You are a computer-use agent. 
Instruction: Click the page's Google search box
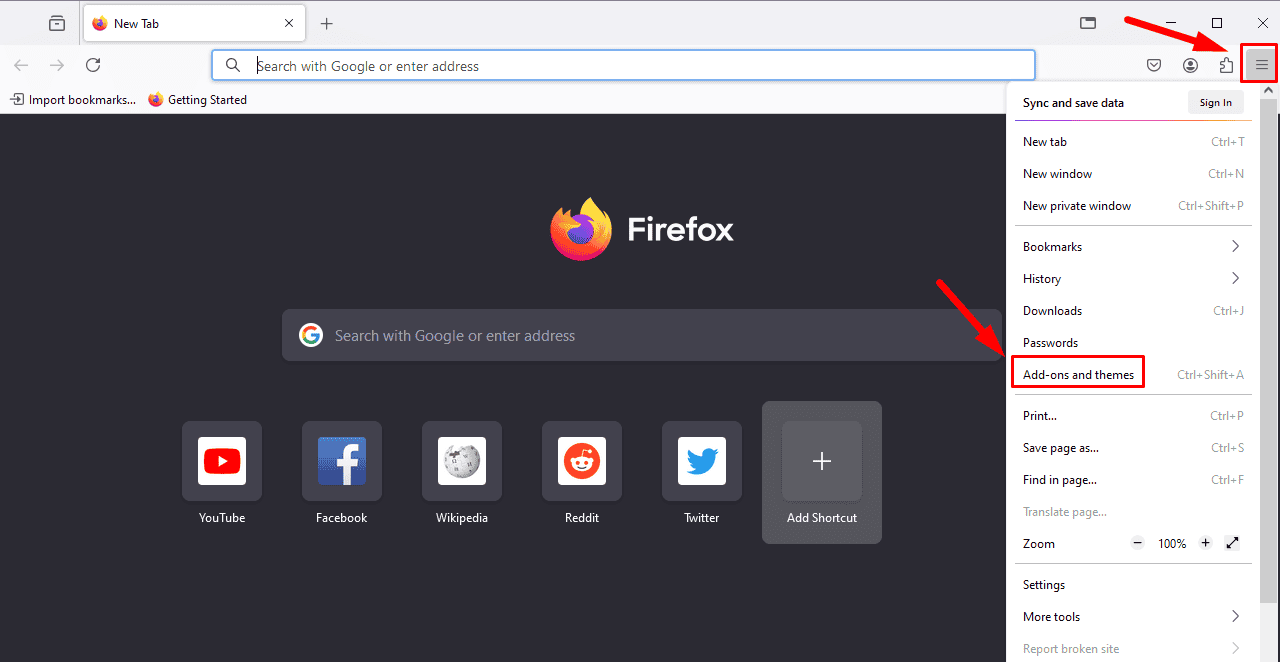click(x=640, y=336)
